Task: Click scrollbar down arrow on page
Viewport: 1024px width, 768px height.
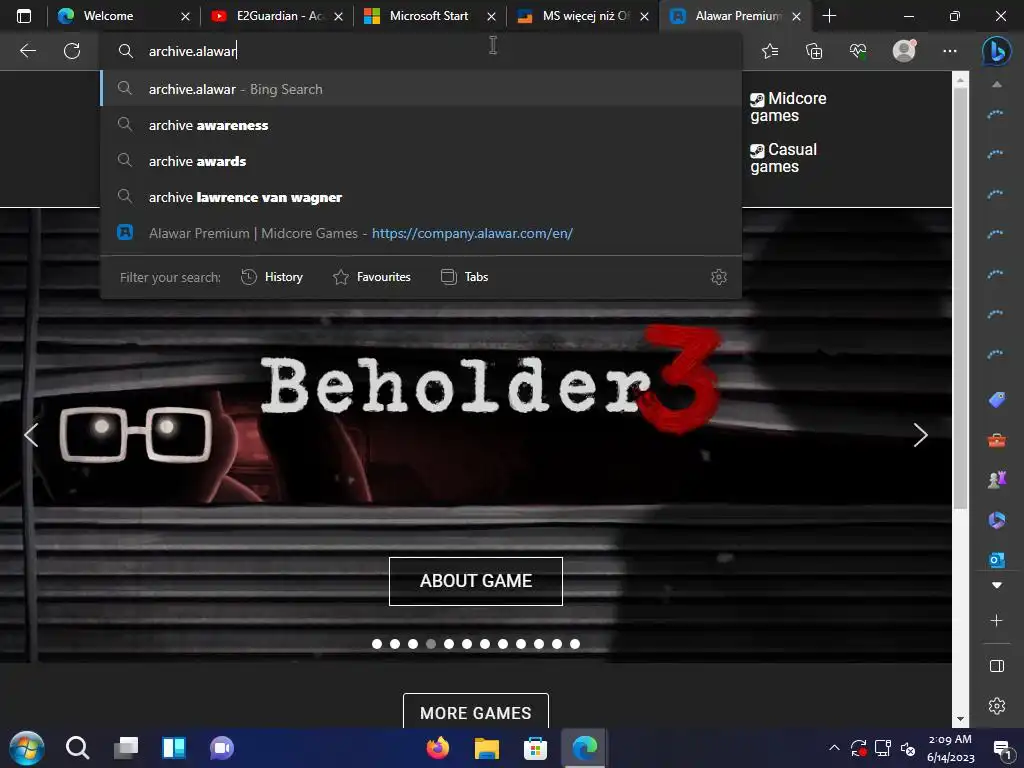Action: [x=960, y=719]
